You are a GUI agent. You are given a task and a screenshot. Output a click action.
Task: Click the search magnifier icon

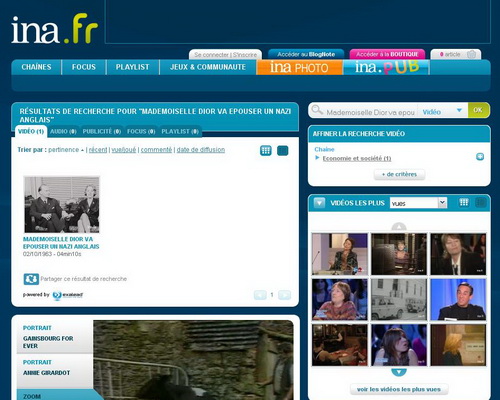coord(317,110)
